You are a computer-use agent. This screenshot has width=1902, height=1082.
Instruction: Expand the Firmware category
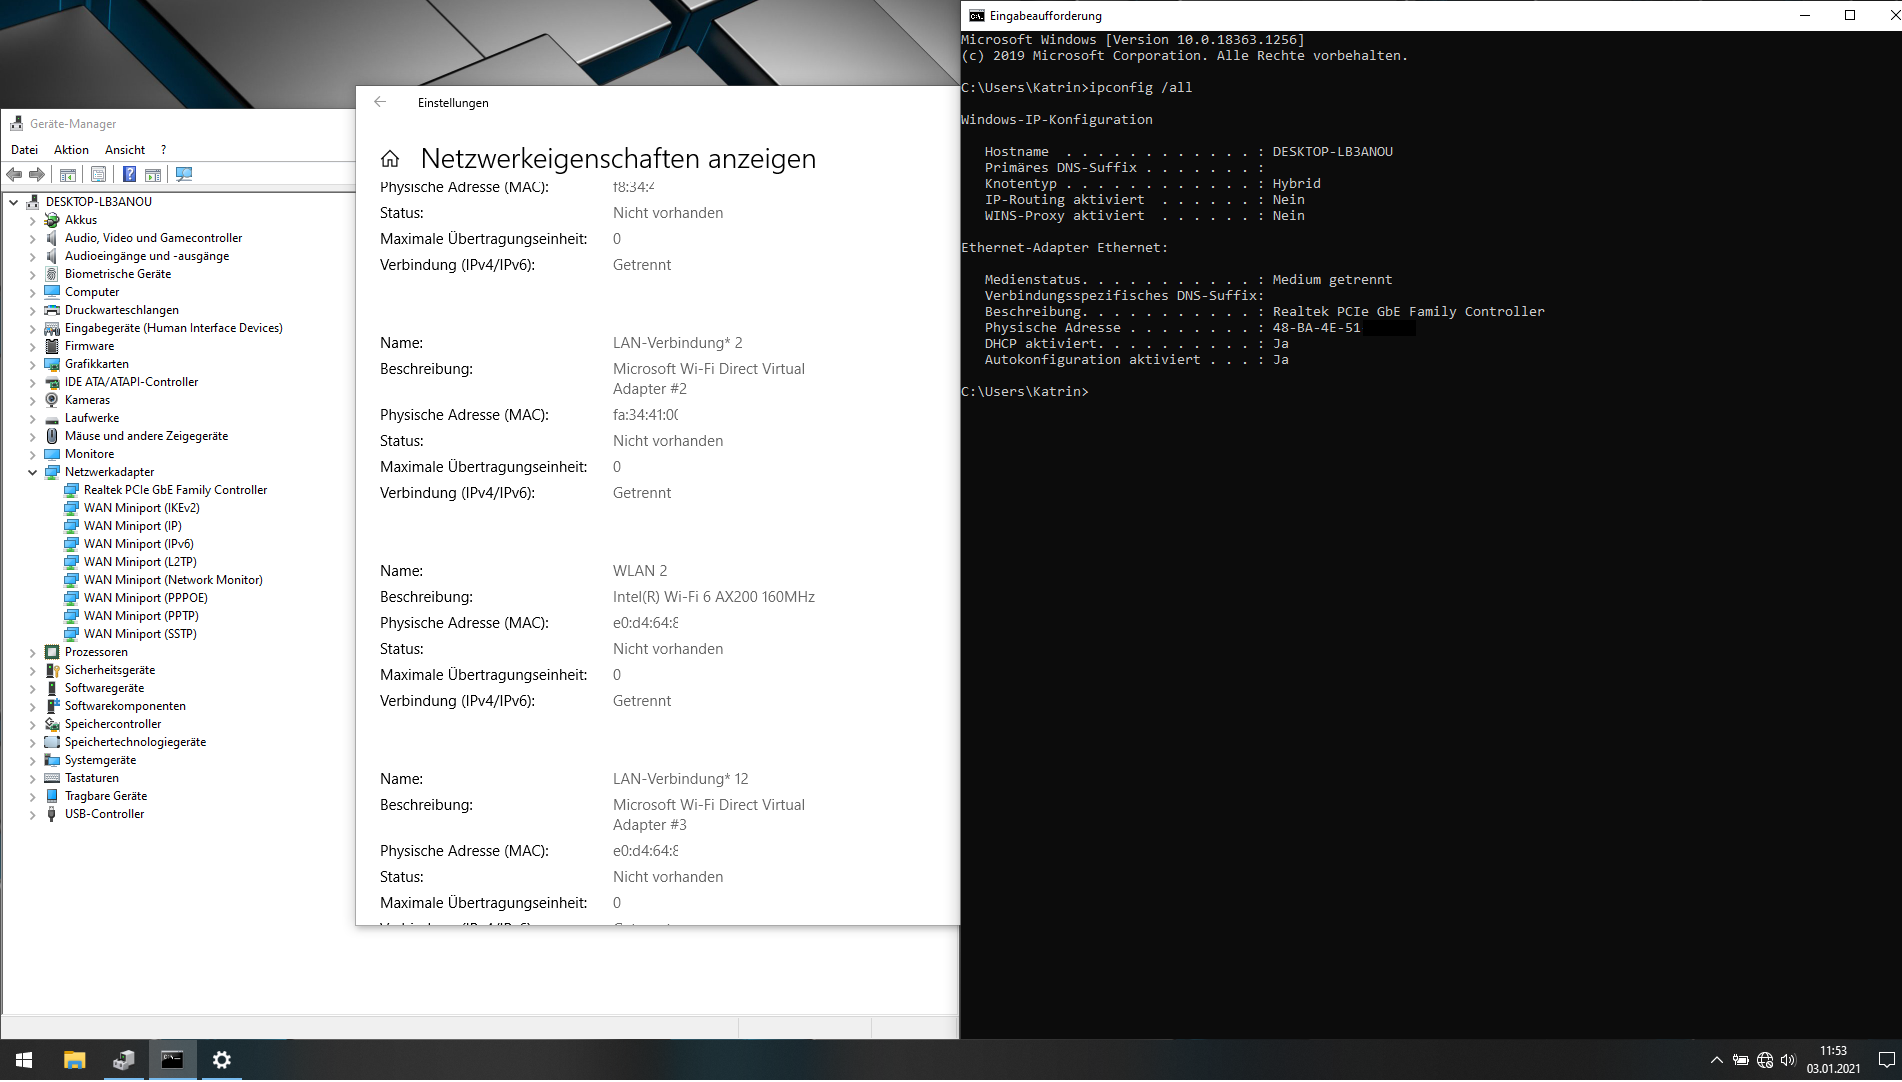click(x=33, y=346)
